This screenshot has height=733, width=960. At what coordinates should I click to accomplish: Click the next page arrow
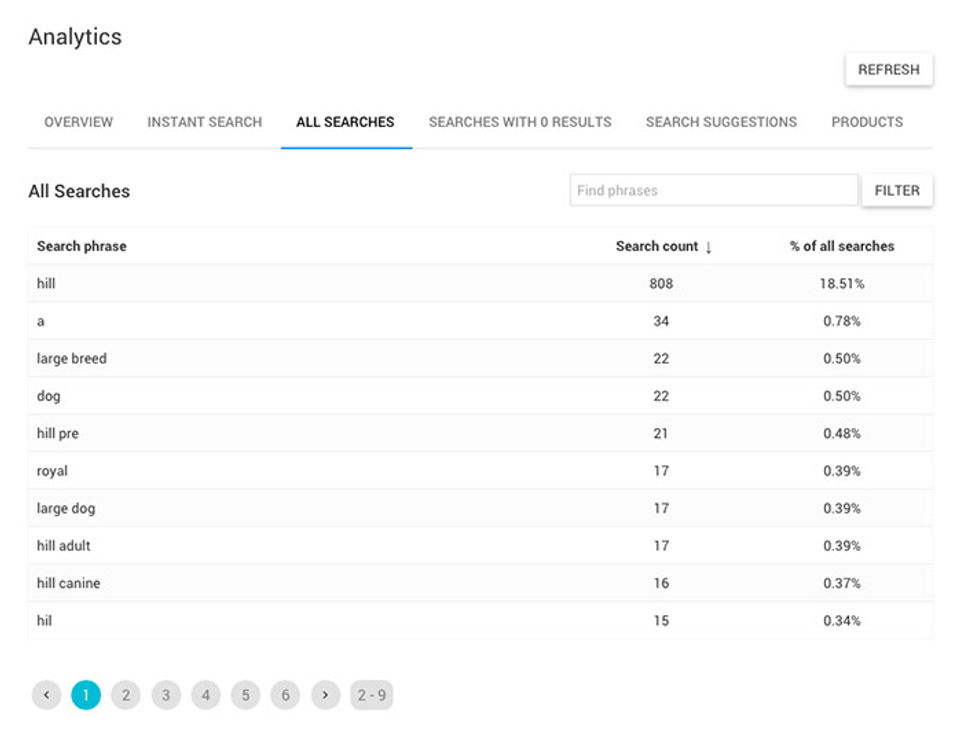pos(325,695)
